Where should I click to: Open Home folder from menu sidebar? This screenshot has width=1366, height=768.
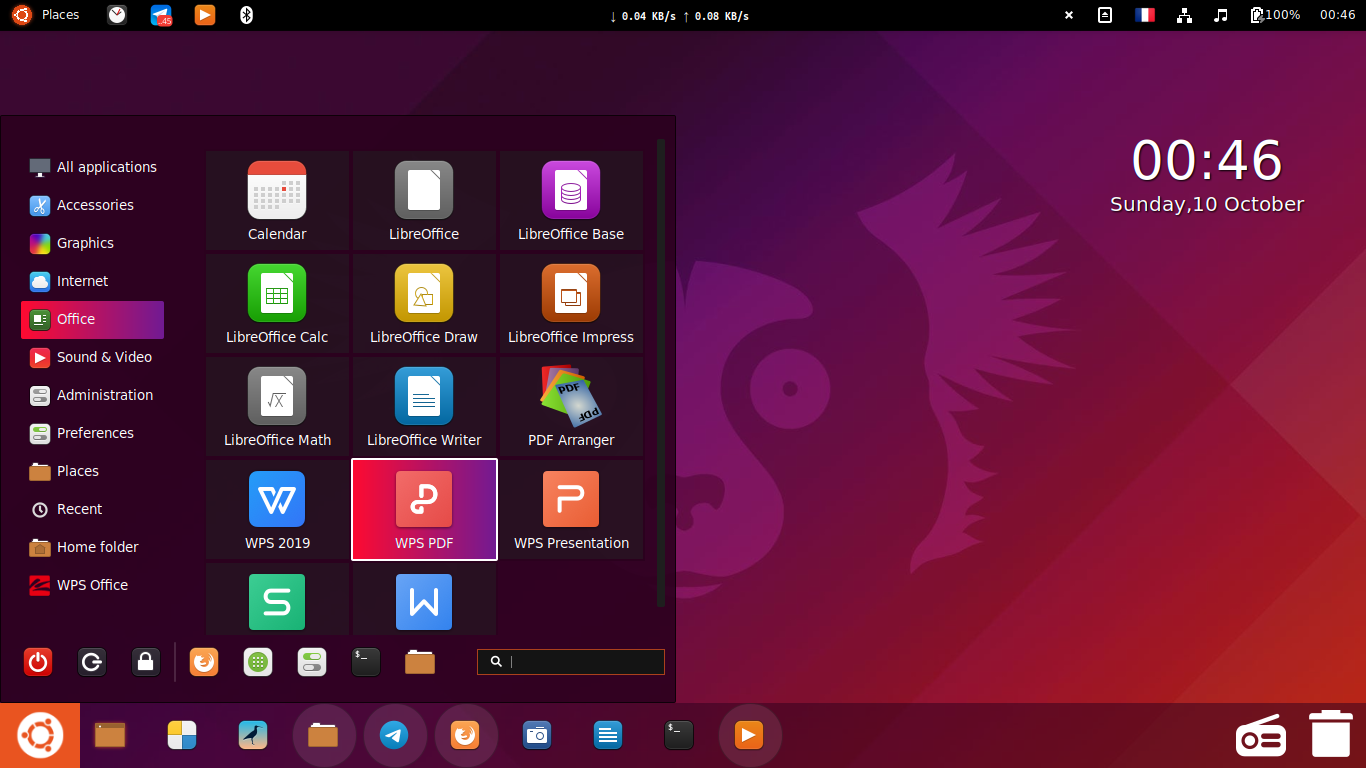click(x=92, y=547)
